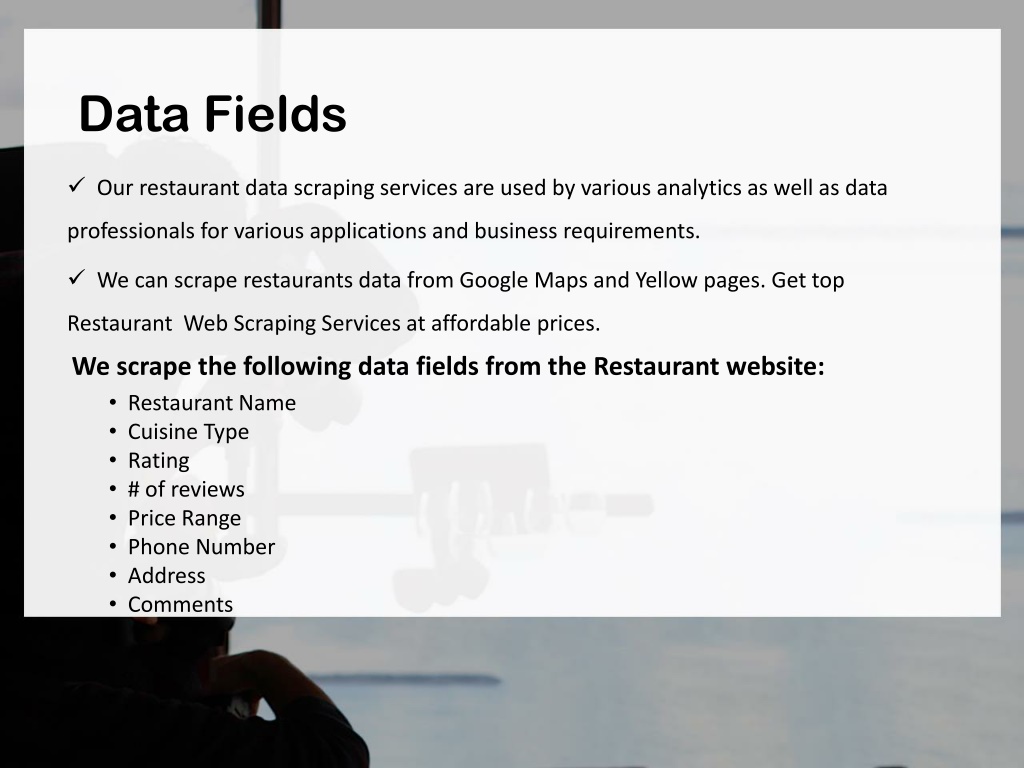The image size is (1024, 768).
Task: Click the Data Fields heading
Action: point(212,114)
